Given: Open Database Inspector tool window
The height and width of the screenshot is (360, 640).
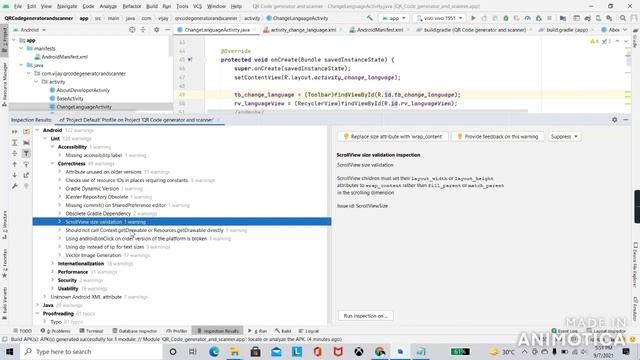Looking at the screenshot, I should tap(135, 331).
